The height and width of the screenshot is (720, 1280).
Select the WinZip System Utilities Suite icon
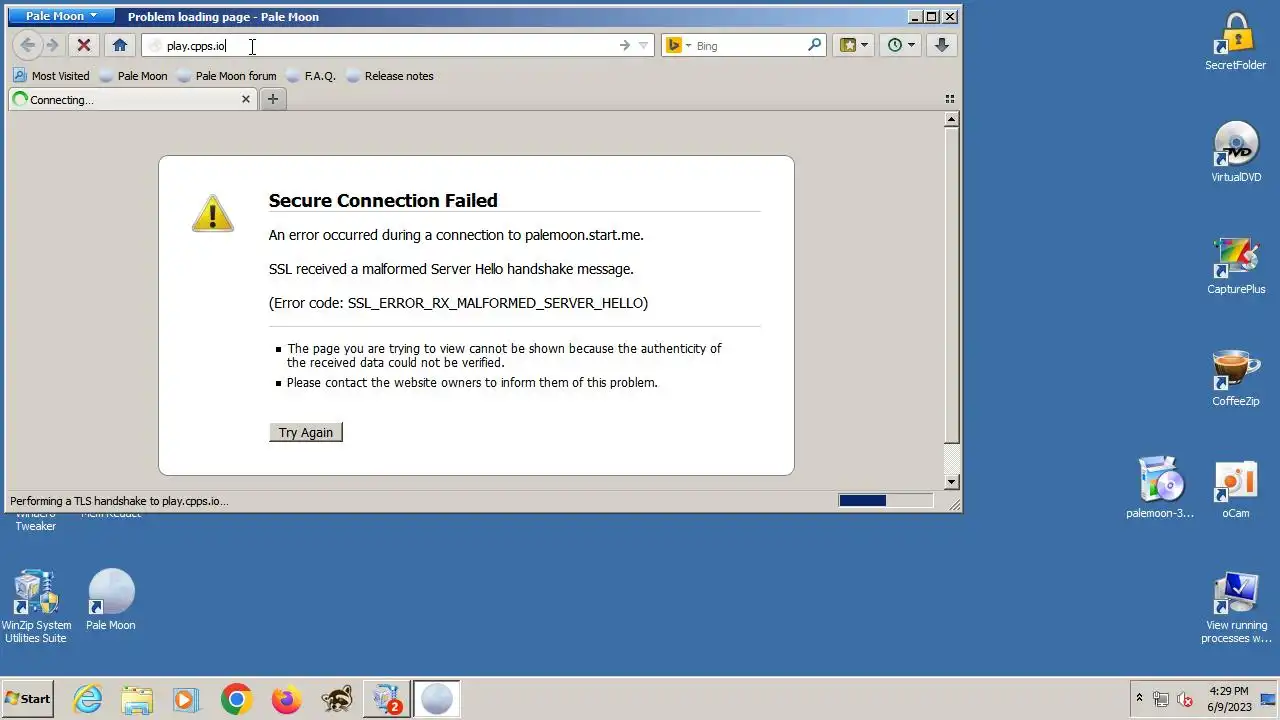36,607
